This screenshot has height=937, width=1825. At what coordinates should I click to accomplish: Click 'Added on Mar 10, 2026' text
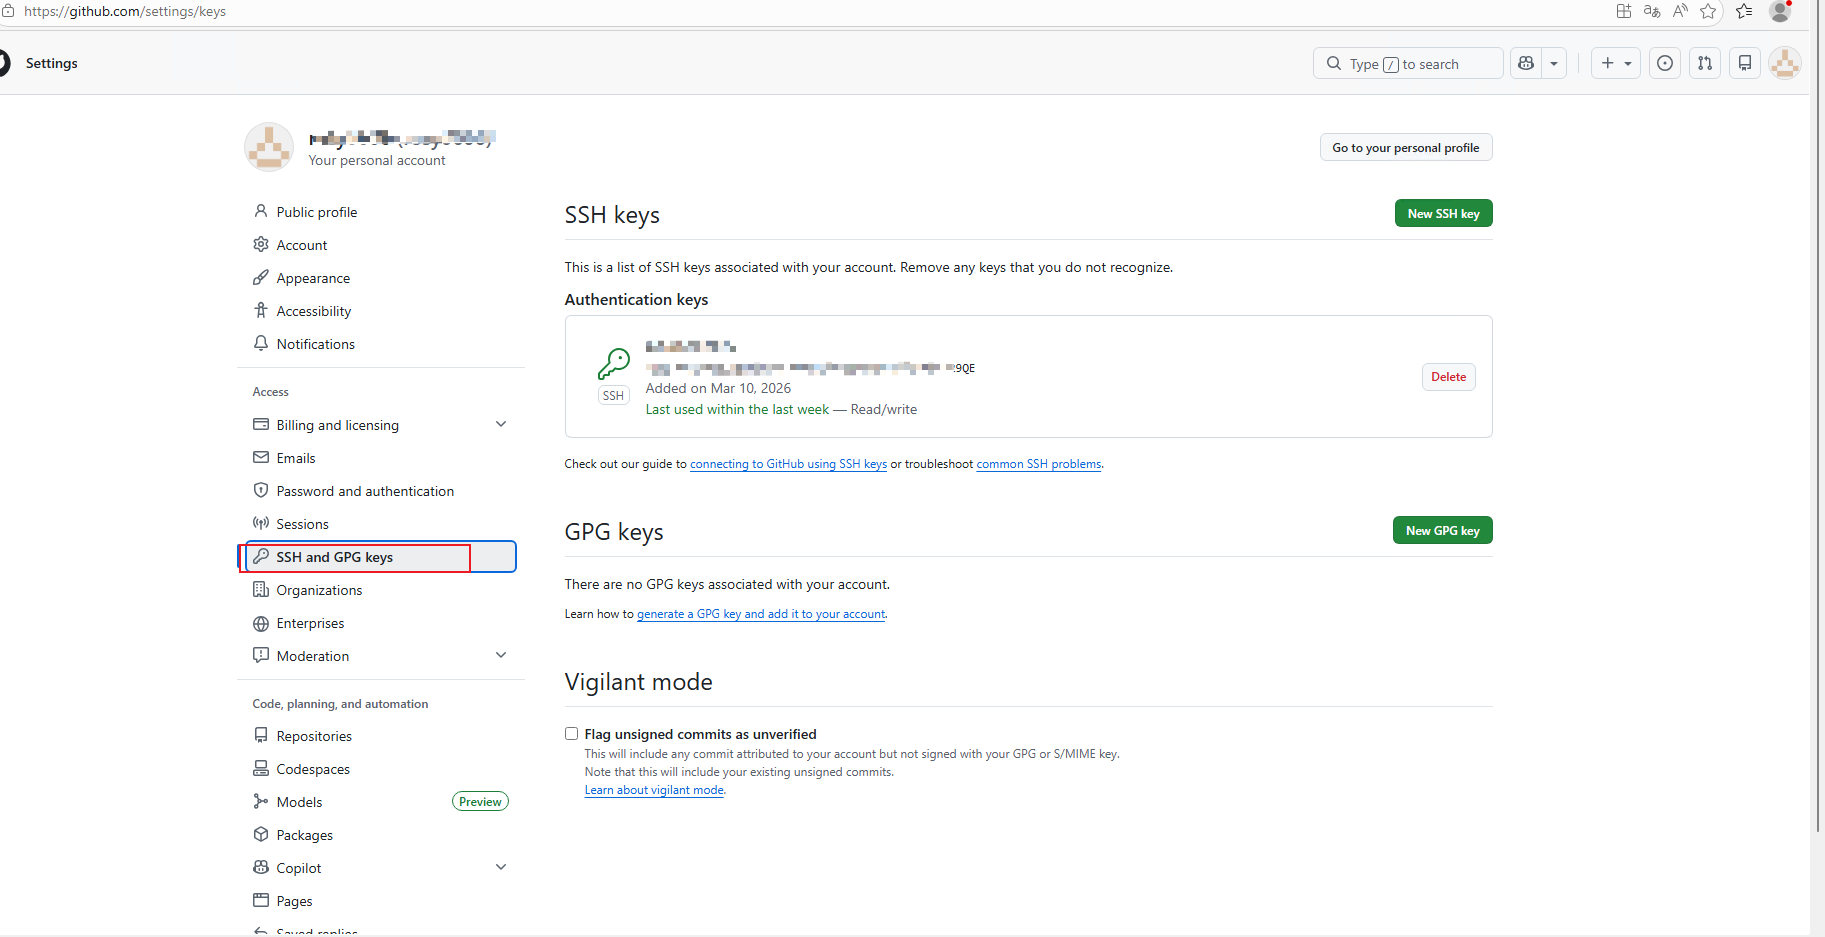click(x=718, y=388)
